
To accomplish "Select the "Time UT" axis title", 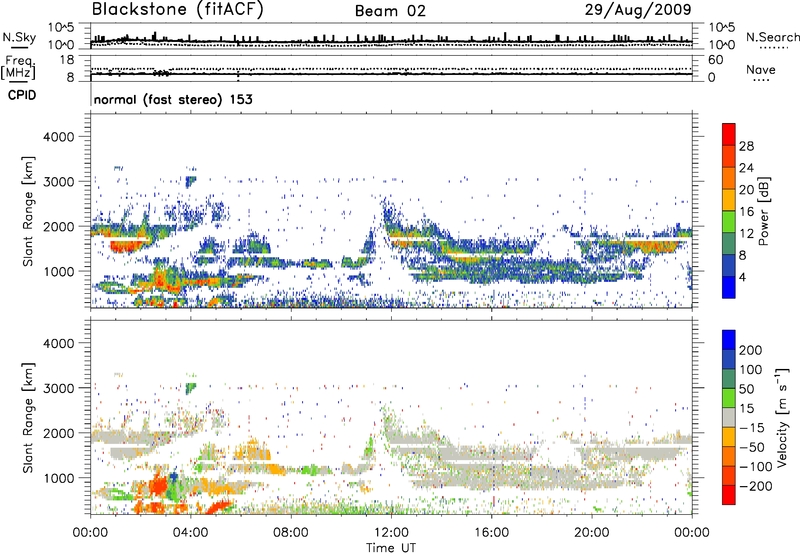I will [391, 547].
